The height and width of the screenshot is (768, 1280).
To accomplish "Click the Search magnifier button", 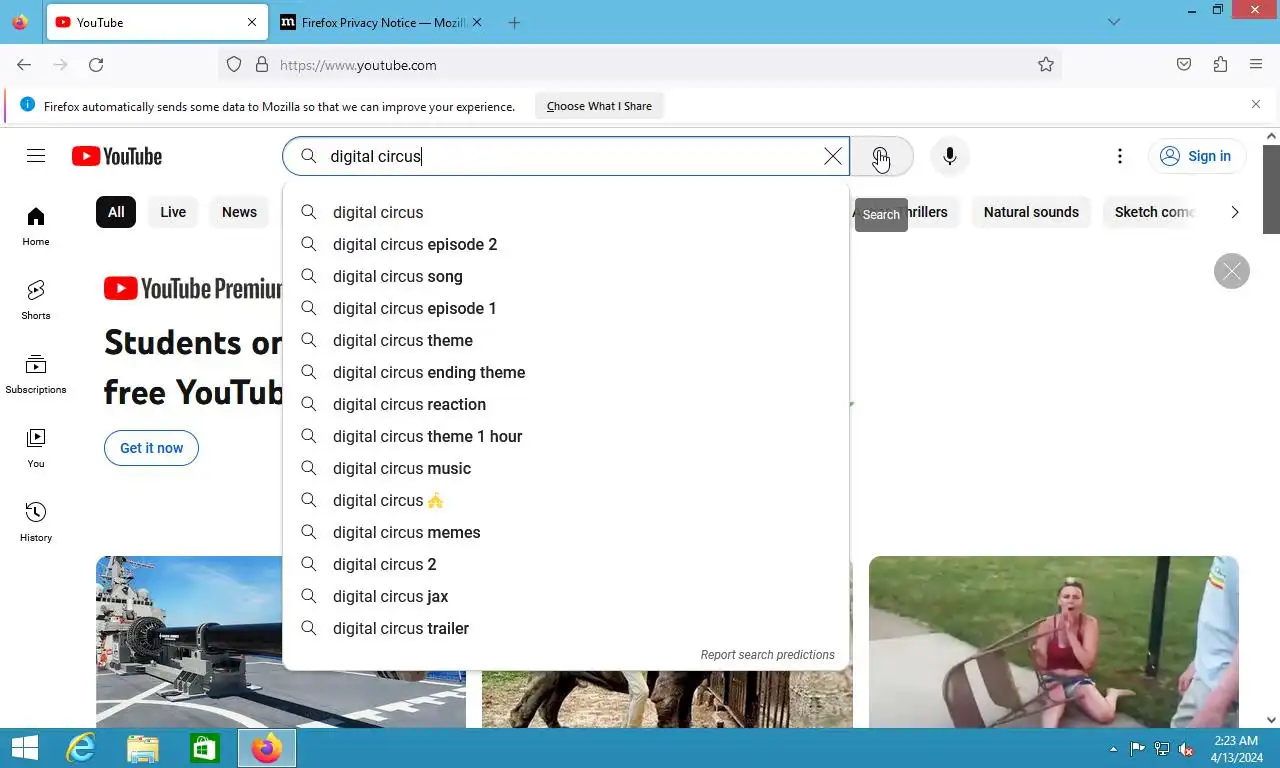I will 881,156.
